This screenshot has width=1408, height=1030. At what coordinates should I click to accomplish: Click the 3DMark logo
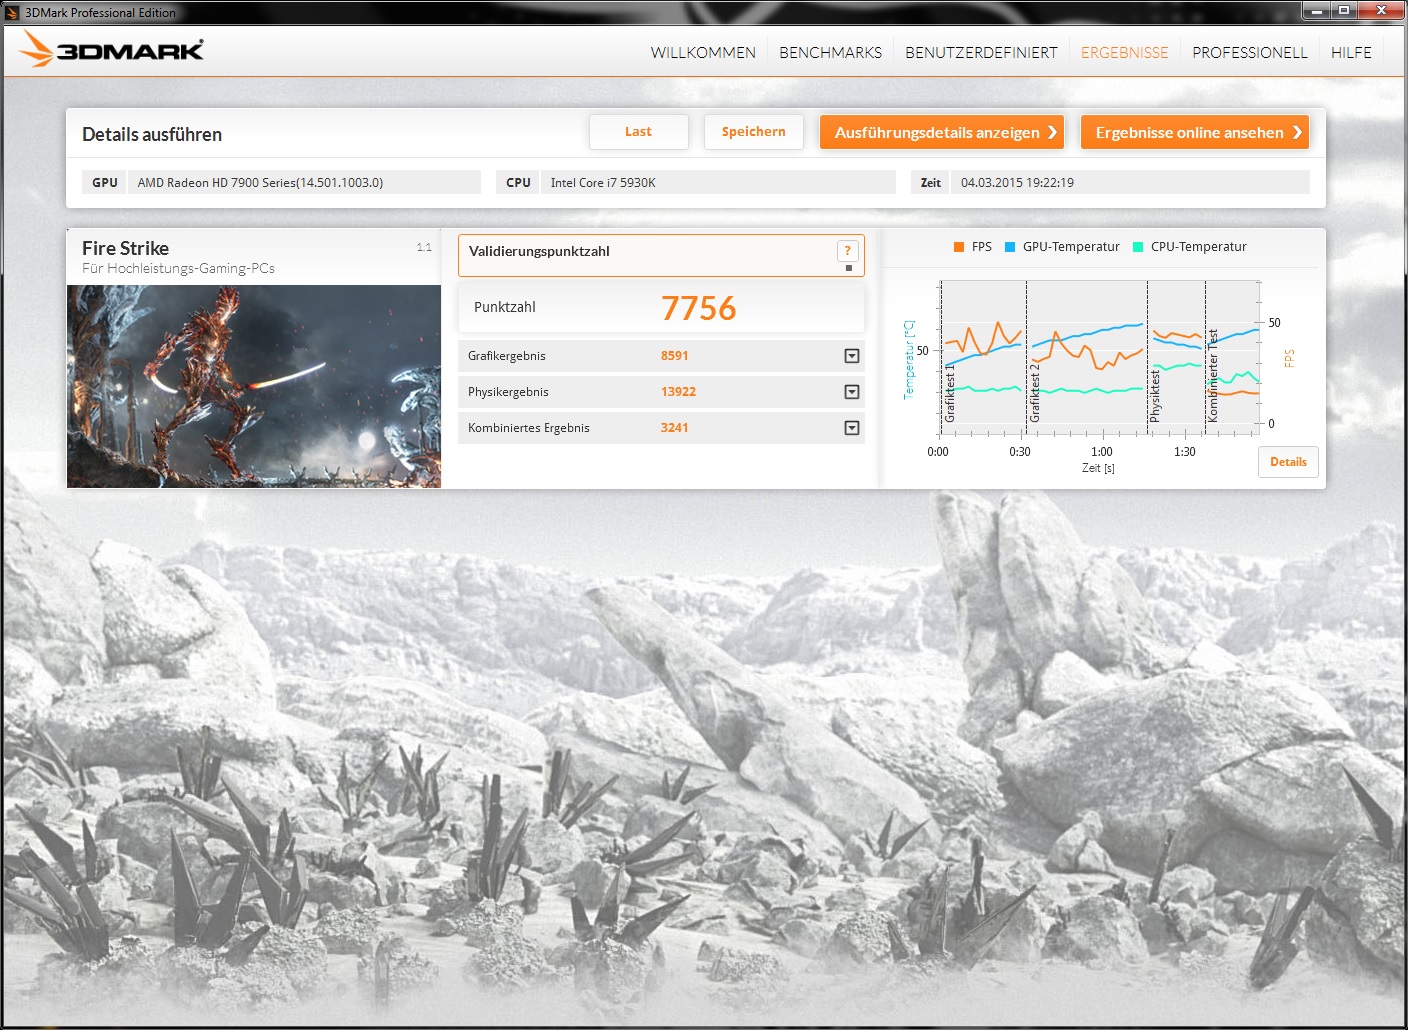[112, 49]
